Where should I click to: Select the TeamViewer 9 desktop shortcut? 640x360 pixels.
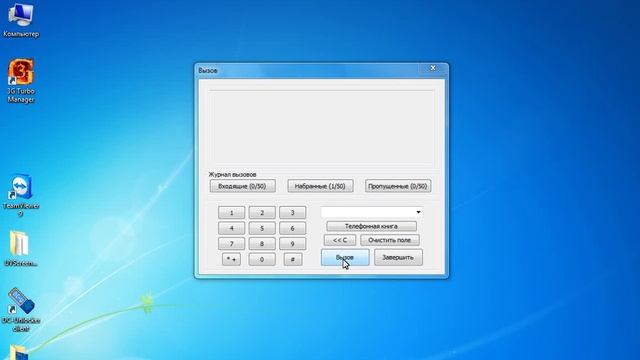21,195
